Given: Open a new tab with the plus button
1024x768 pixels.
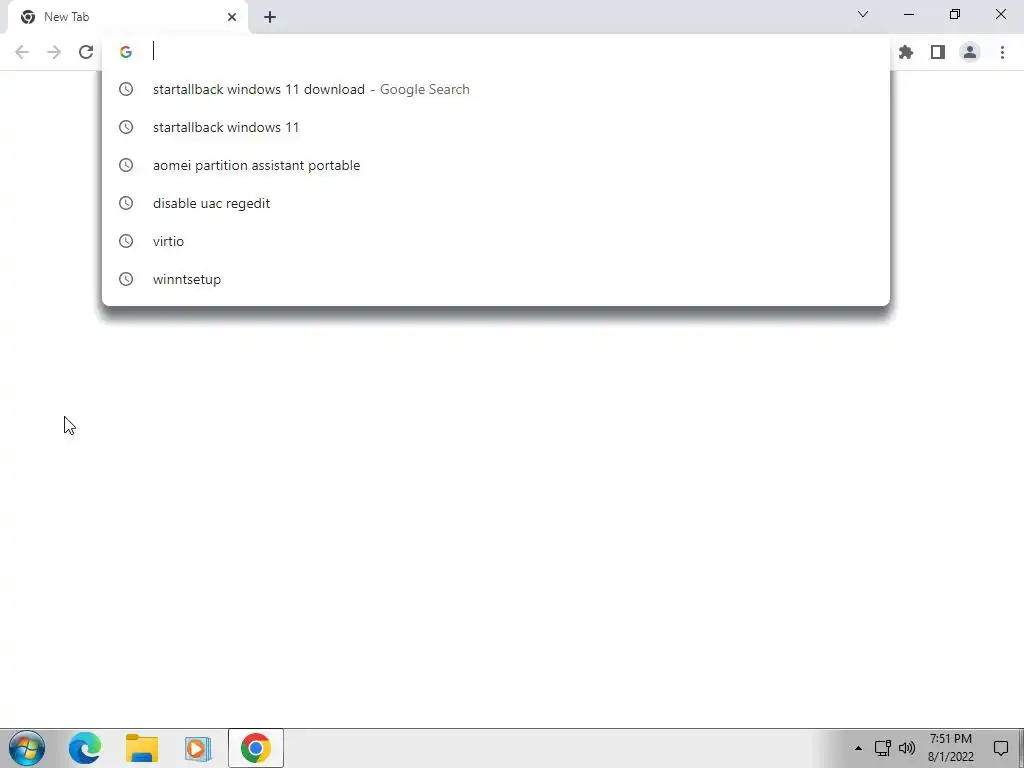Looking at the screenshot, I should click(270, 17).
